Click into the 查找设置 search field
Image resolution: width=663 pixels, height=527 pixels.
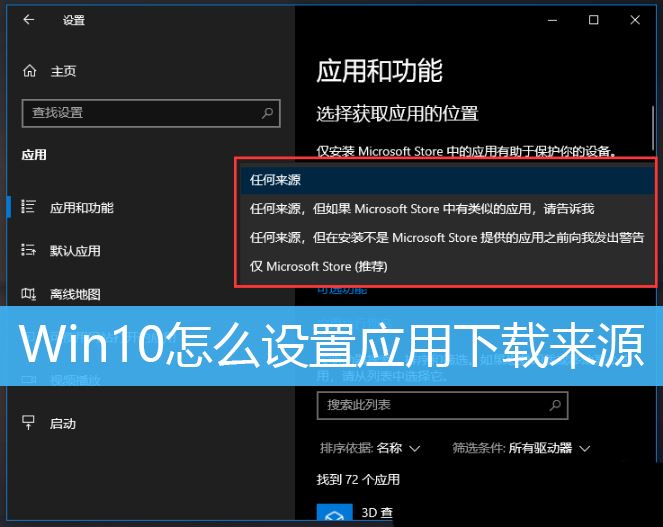click(140, 113)
